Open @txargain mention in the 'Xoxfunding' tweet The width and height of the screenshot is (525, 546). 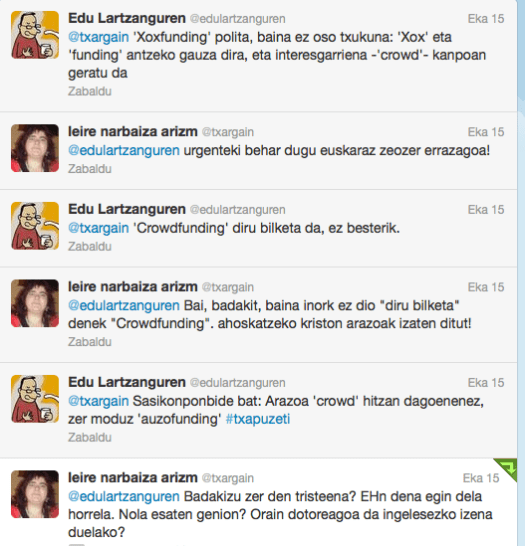coord(99,37)
